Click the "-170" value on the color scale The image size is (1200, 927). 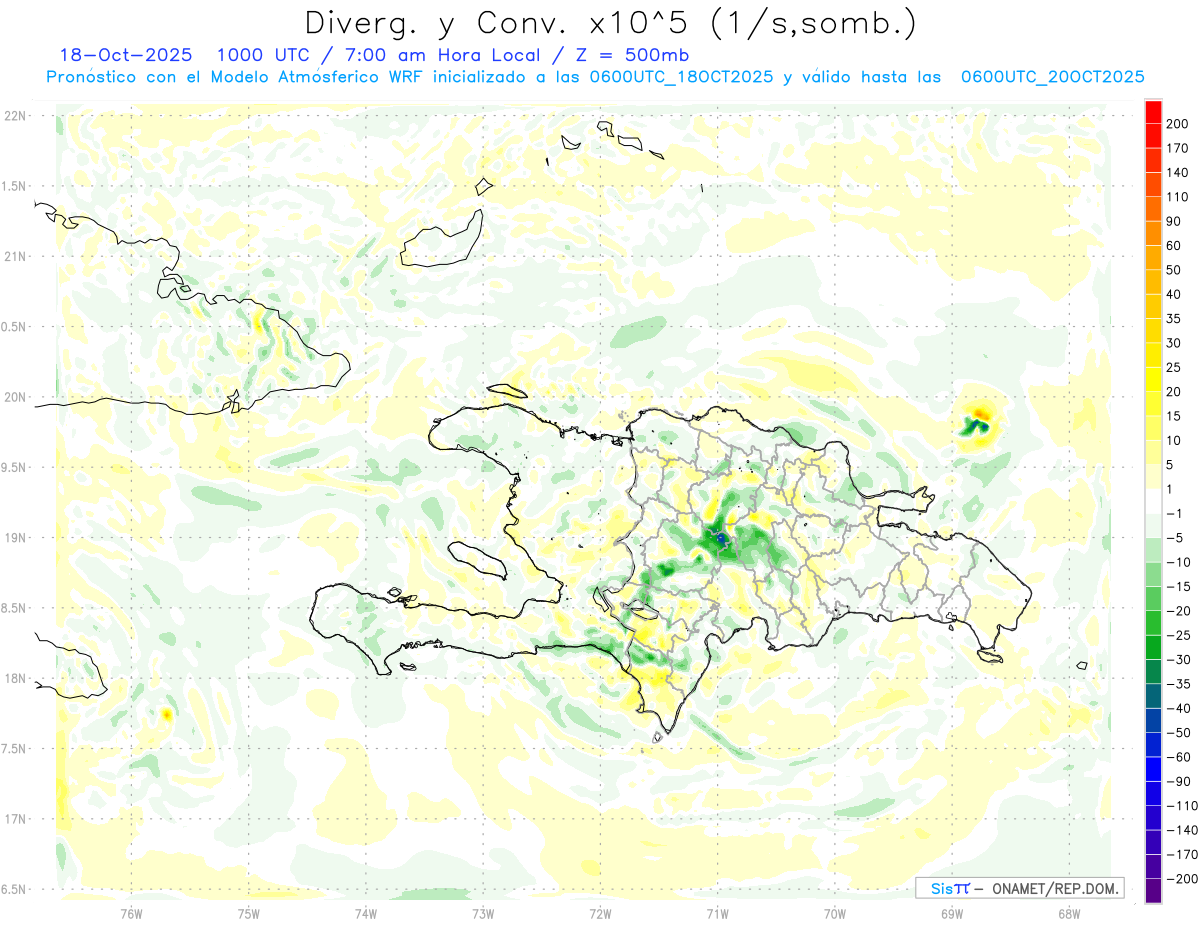pyautogui.click(x=1181, y=854)
